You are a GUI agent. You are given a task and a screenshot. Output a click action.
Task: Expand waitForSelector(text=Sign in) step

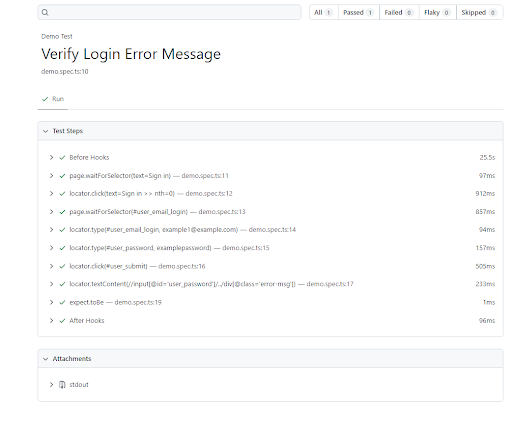click(x=51, y=176)
